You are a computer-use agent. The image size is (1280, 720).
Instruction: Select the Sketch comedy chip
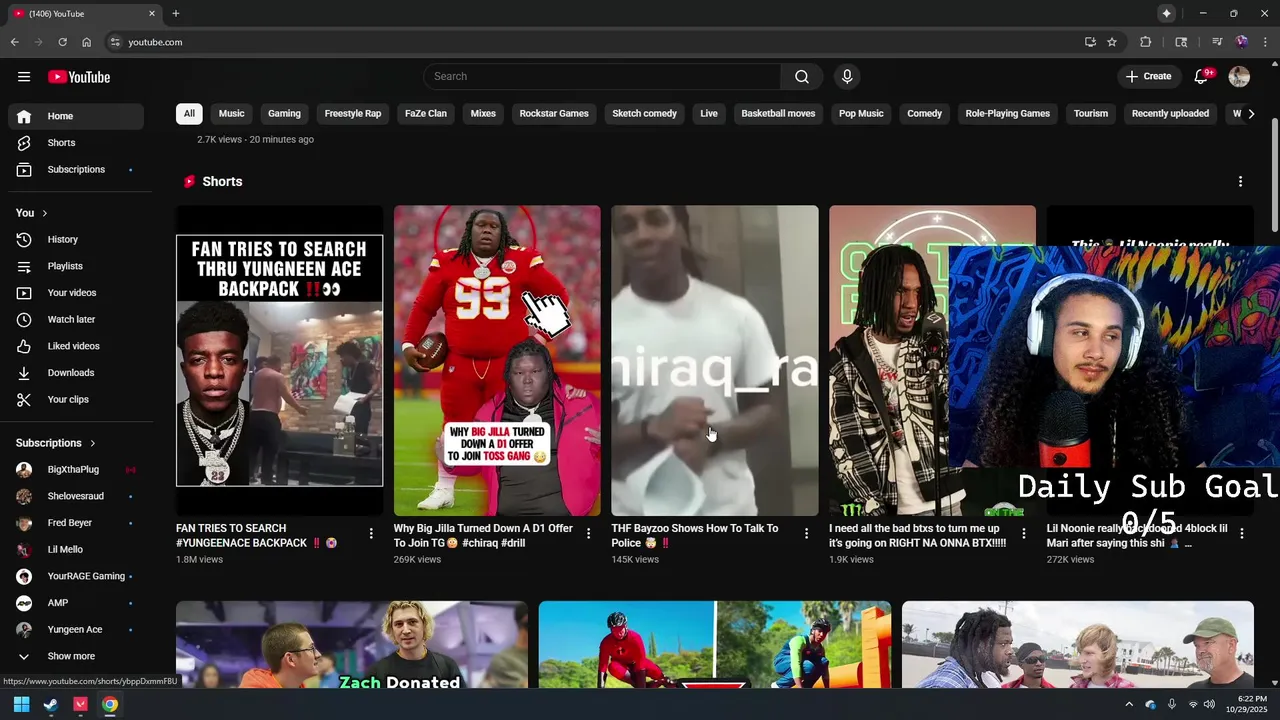click(x=645, y=114)
